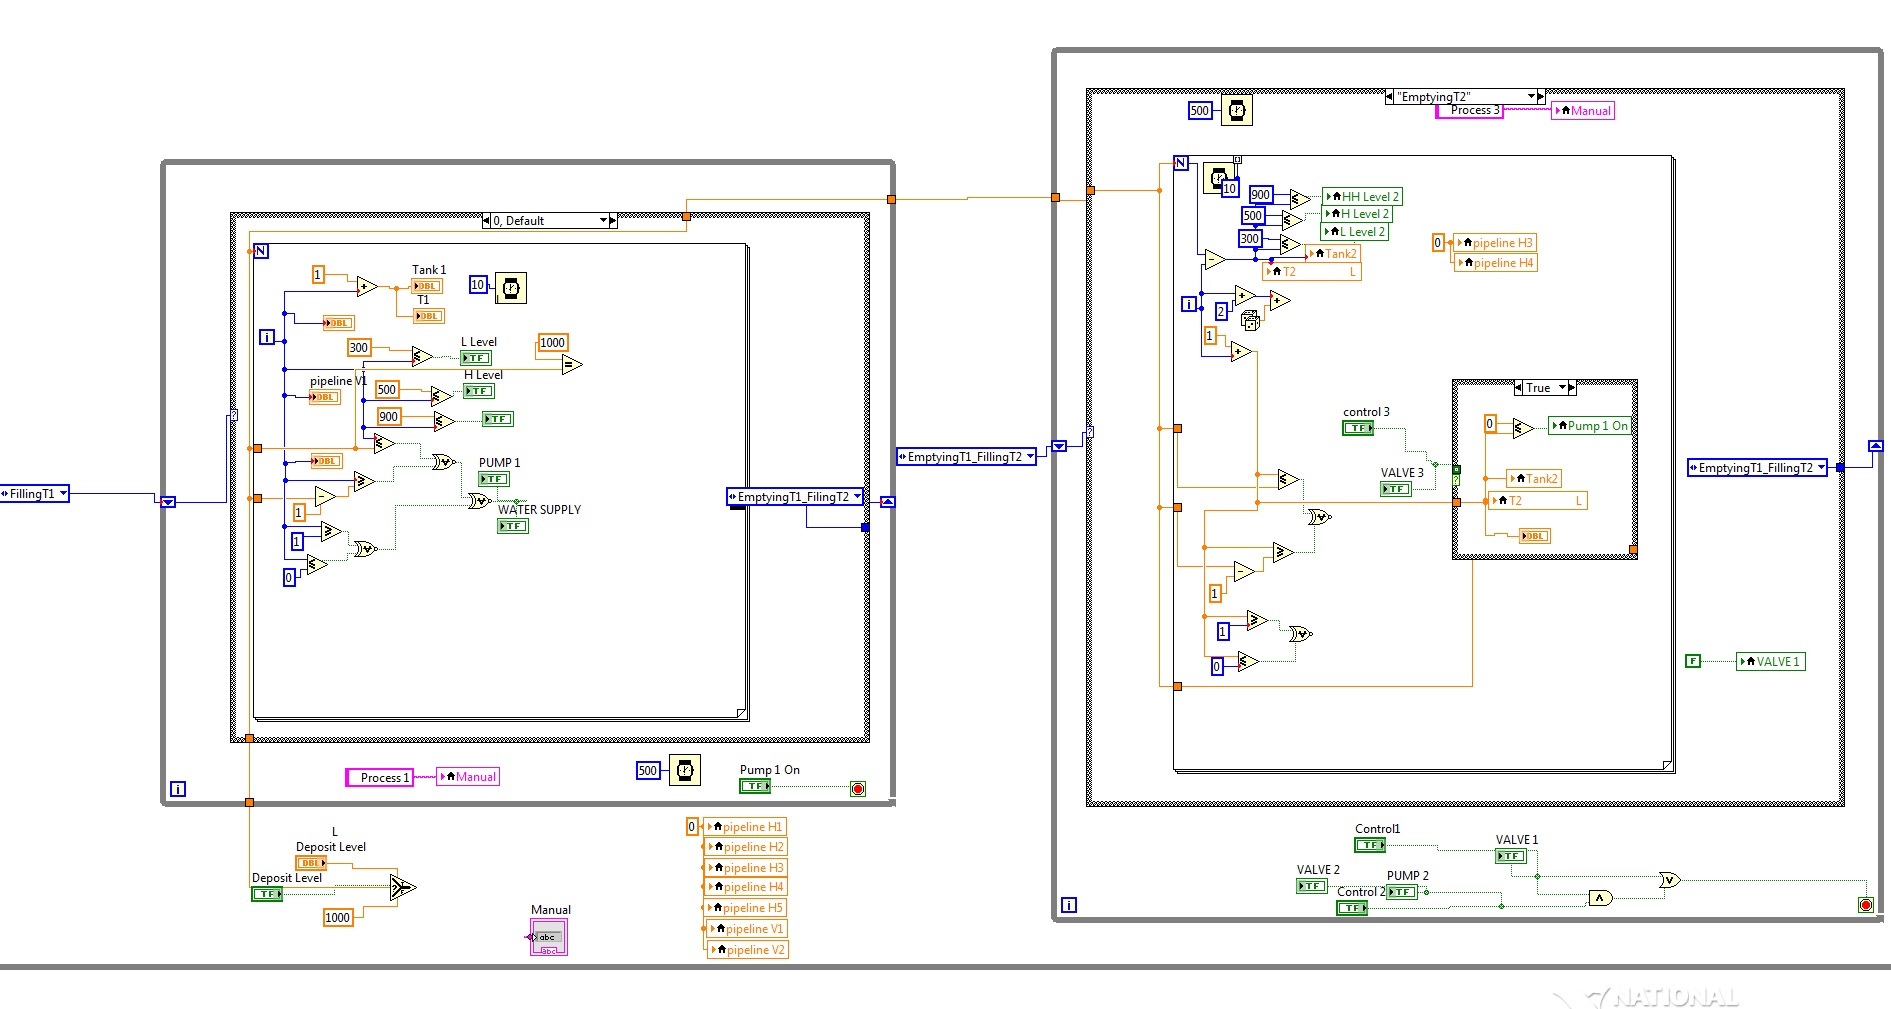Select the Wait timer beside constant 10 near Tank 1
The image size is (1891, 1009).
pyautogui.click(x=511, y=288)
